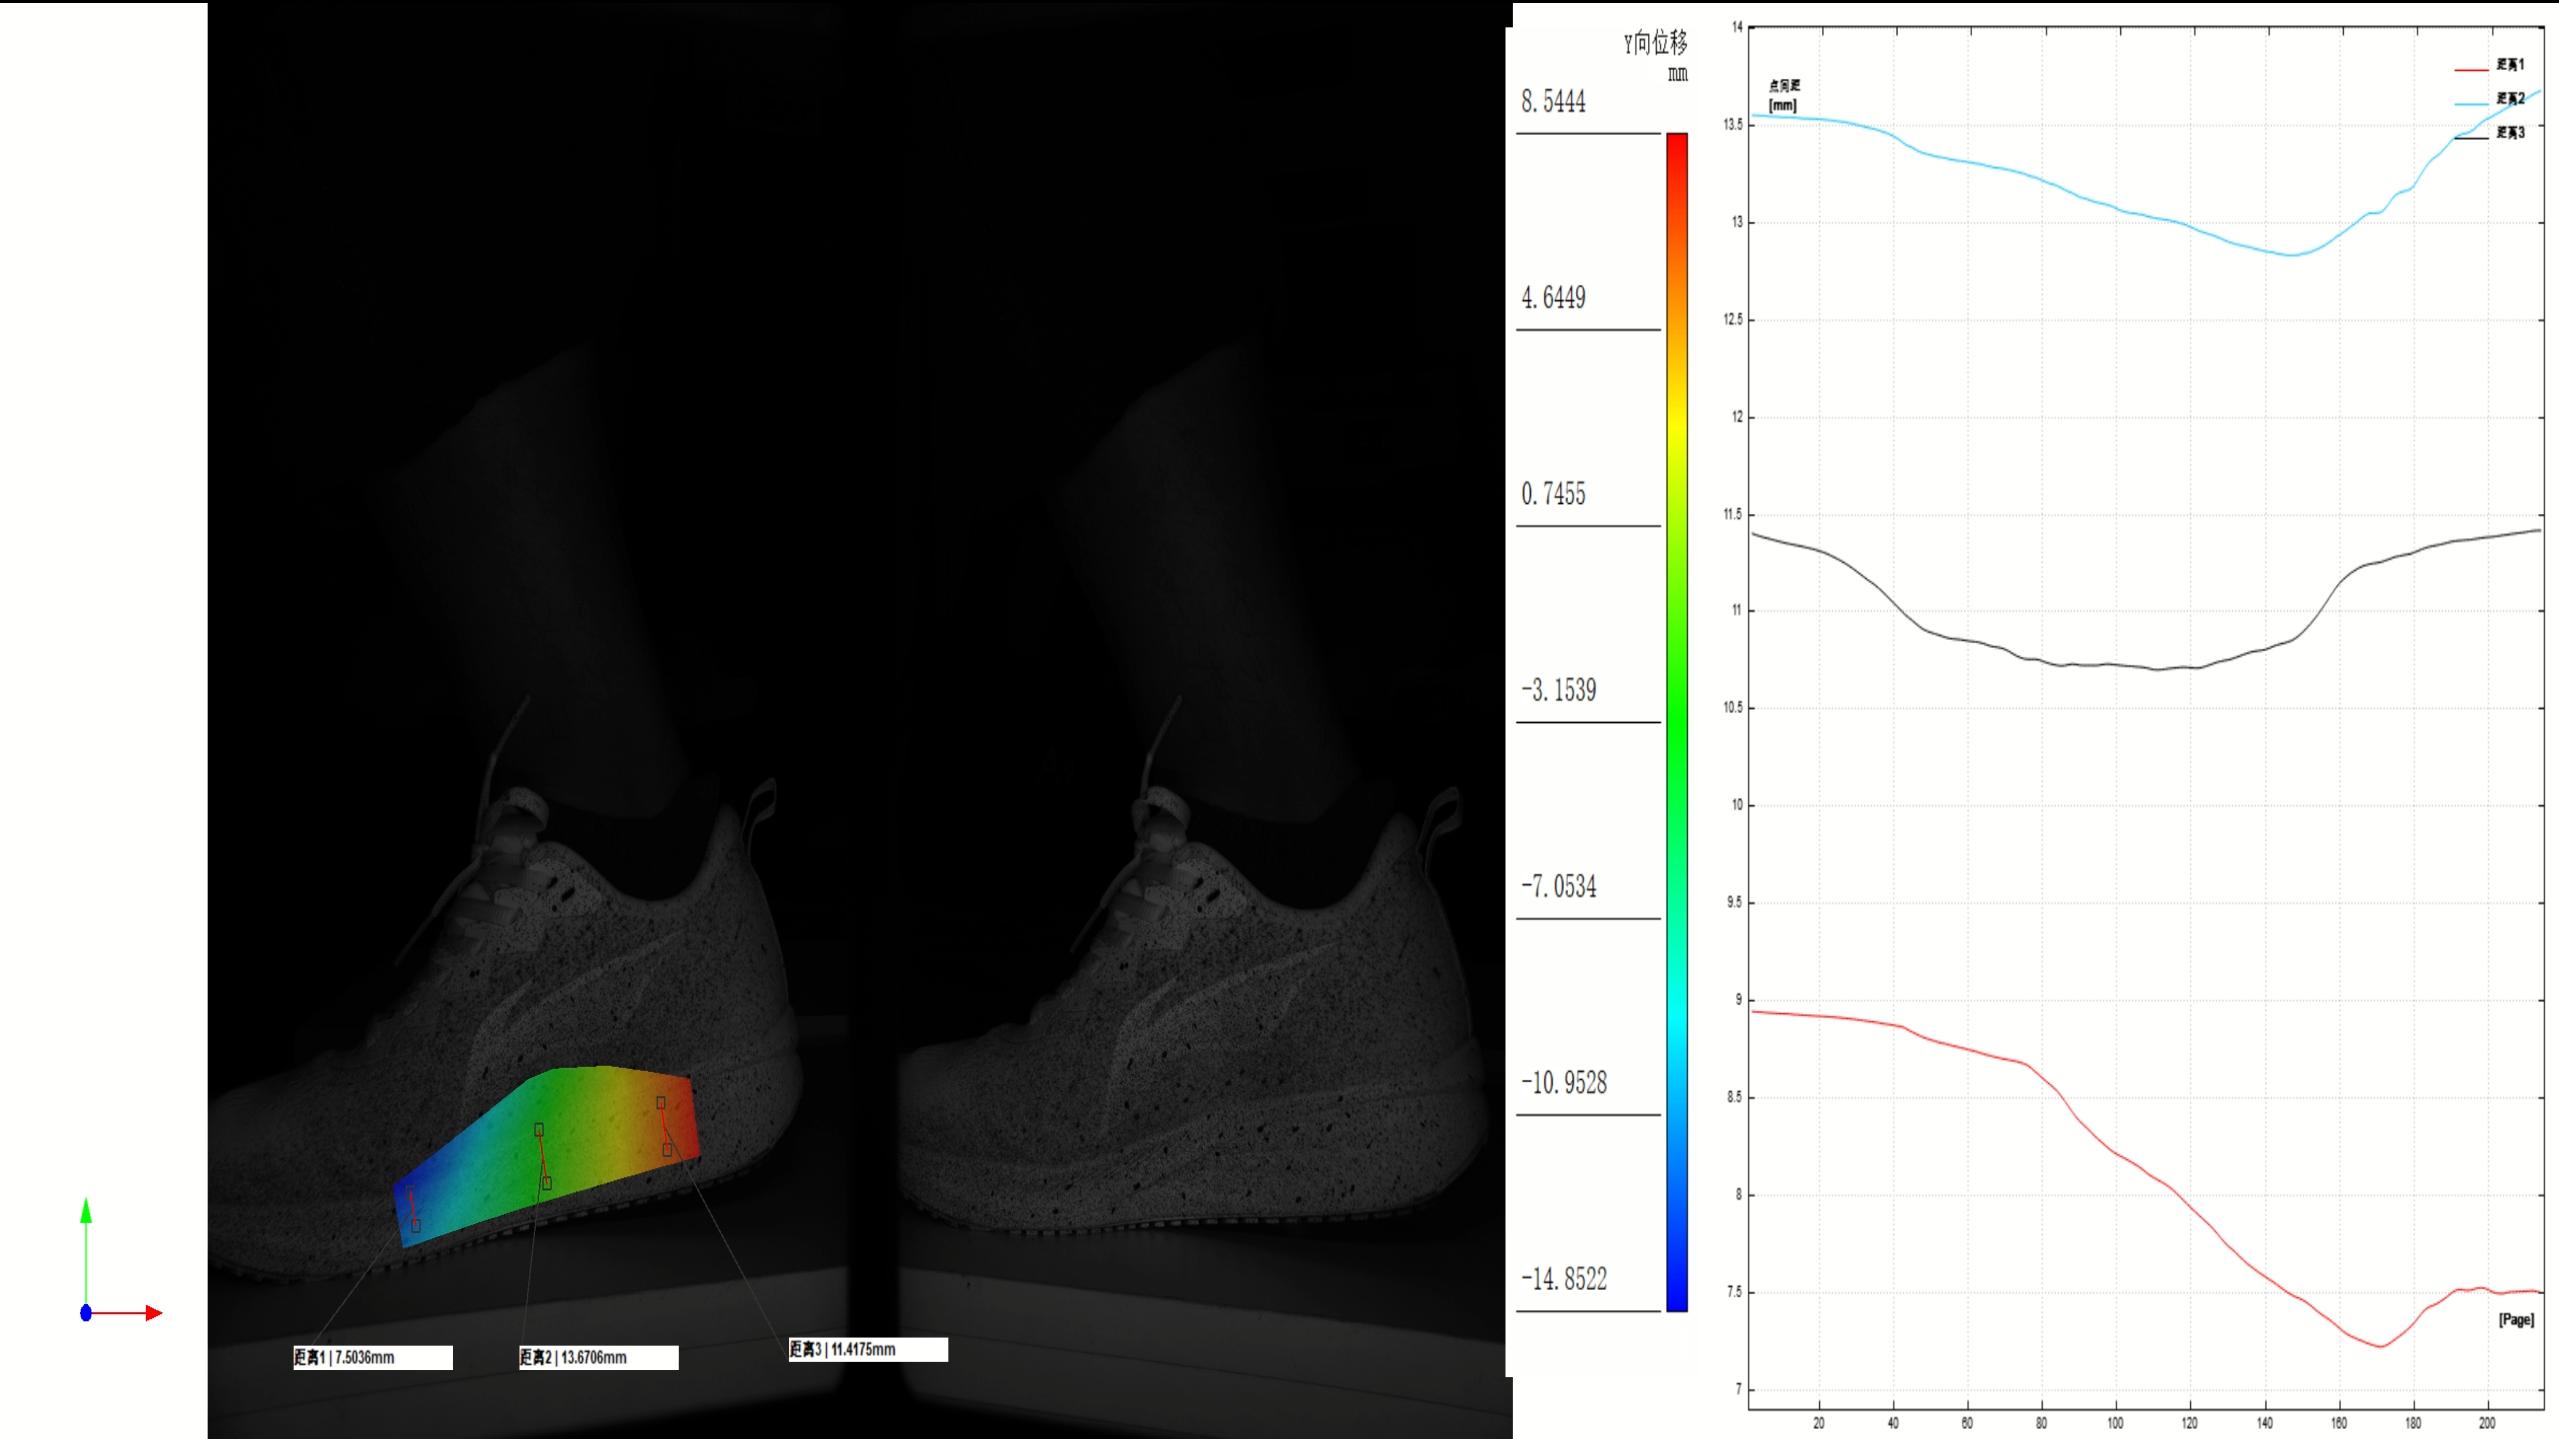Click the 8.5444 maximum scale value

pos(1553,102)
